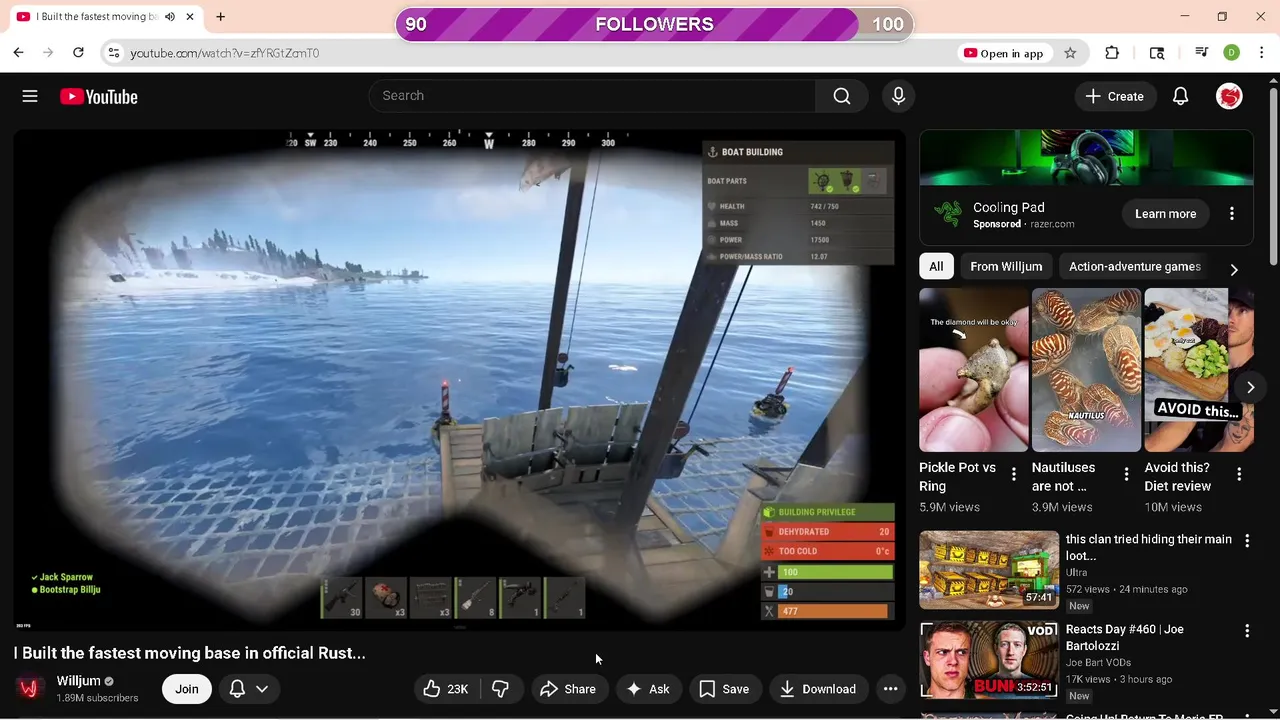The image size is (1280, 720).
Task: Go to YouTube home via logo
Action: [98, 96]
